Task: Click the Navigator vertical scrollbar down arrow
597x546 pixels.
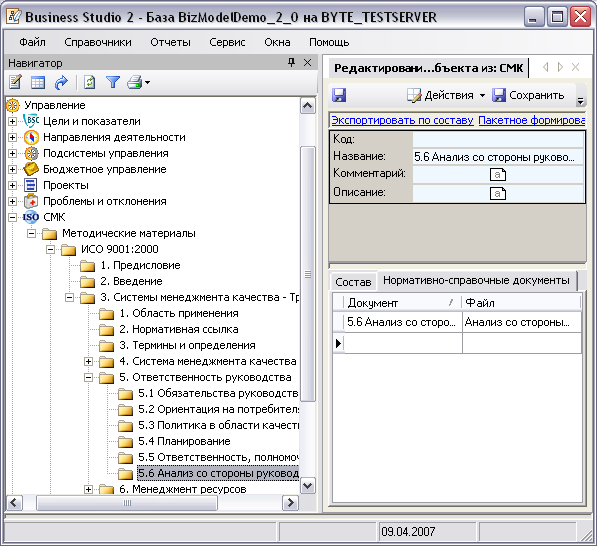Action: click(x=308, y=485)
